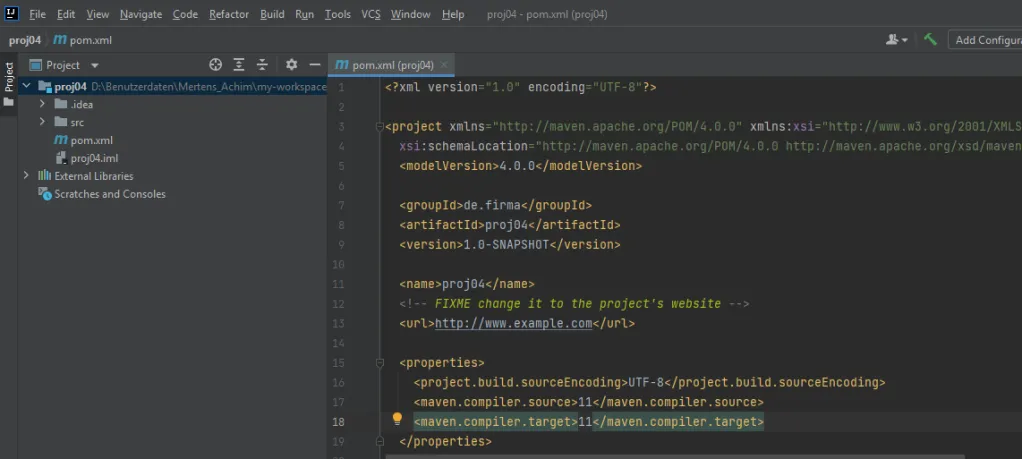Click the groupId value de.firma
Screen dimensions: 1022x459
tap(492, 205)
